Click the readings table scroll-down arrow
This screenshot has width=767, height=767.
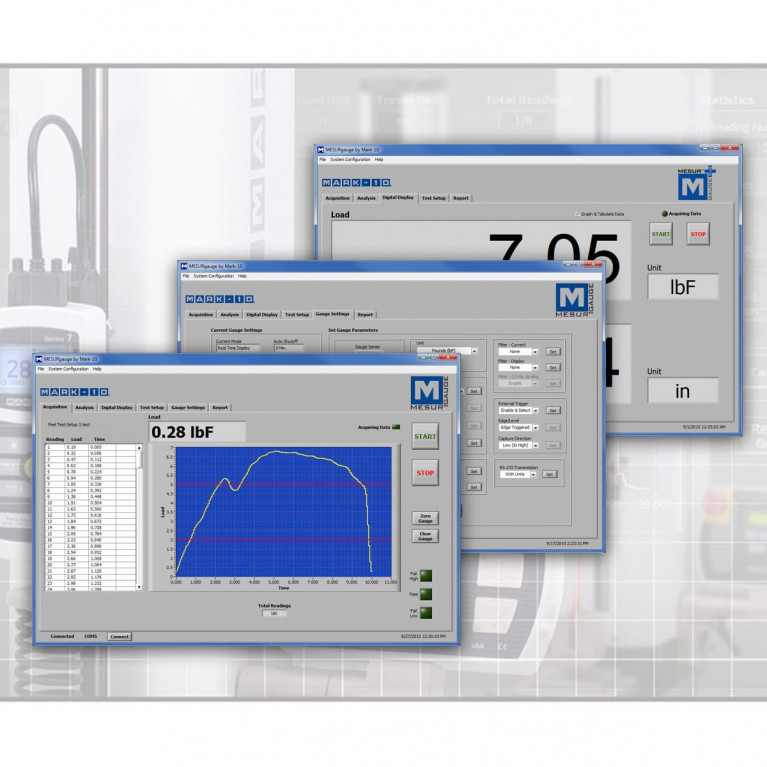pos(139,587)
